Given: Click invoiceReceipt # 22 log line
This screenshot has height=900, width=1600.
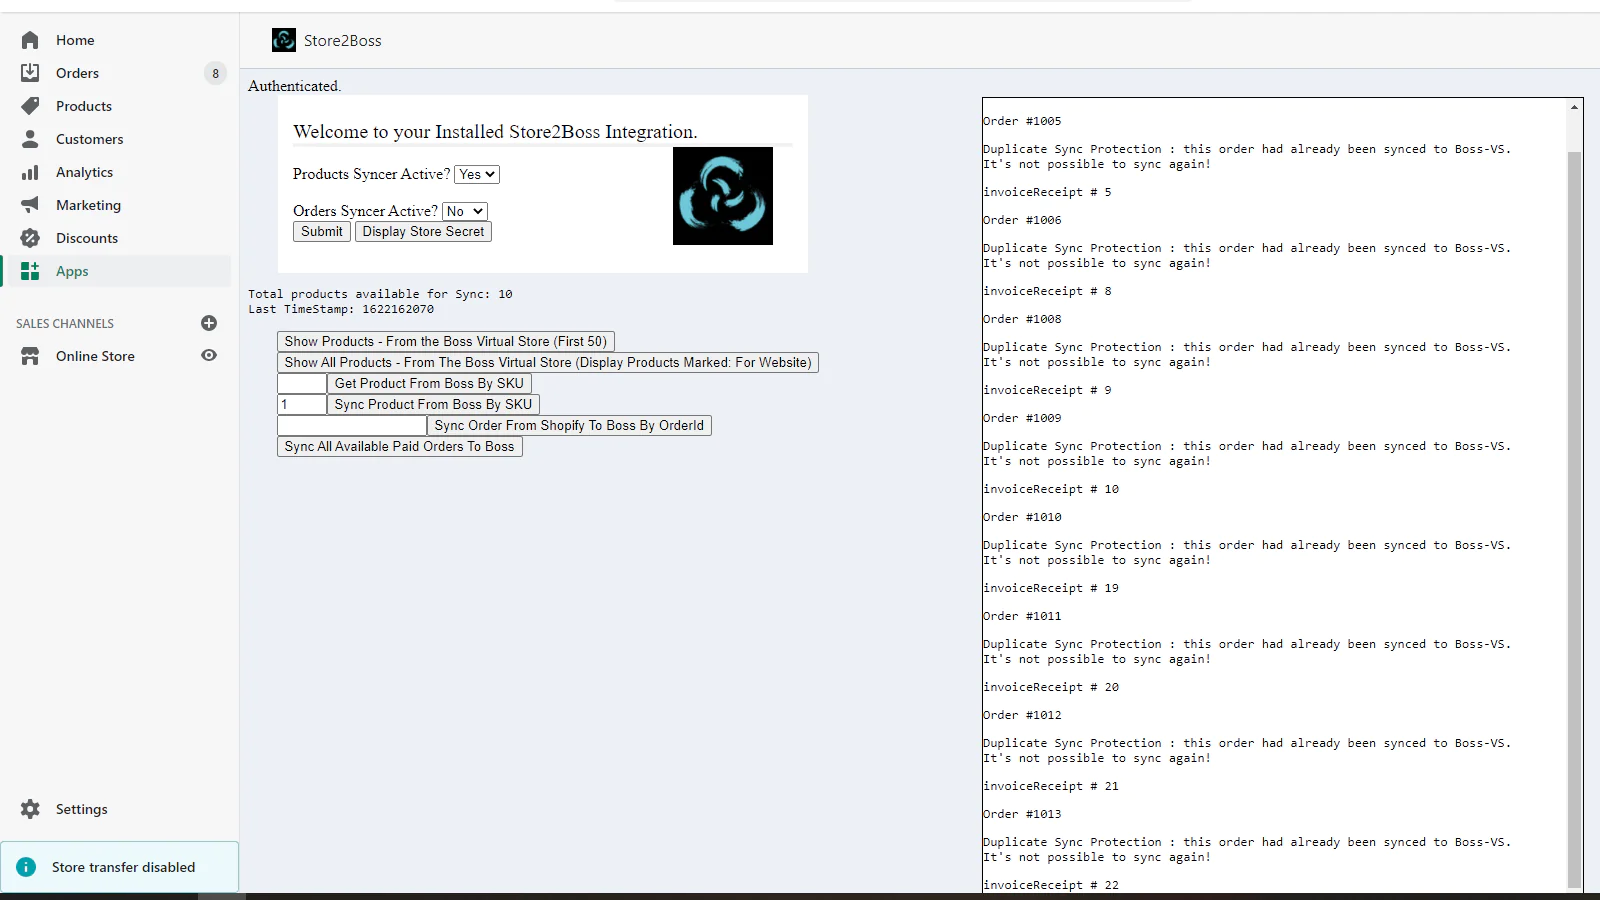Looking at the screenshot, I should [1051, 885].
